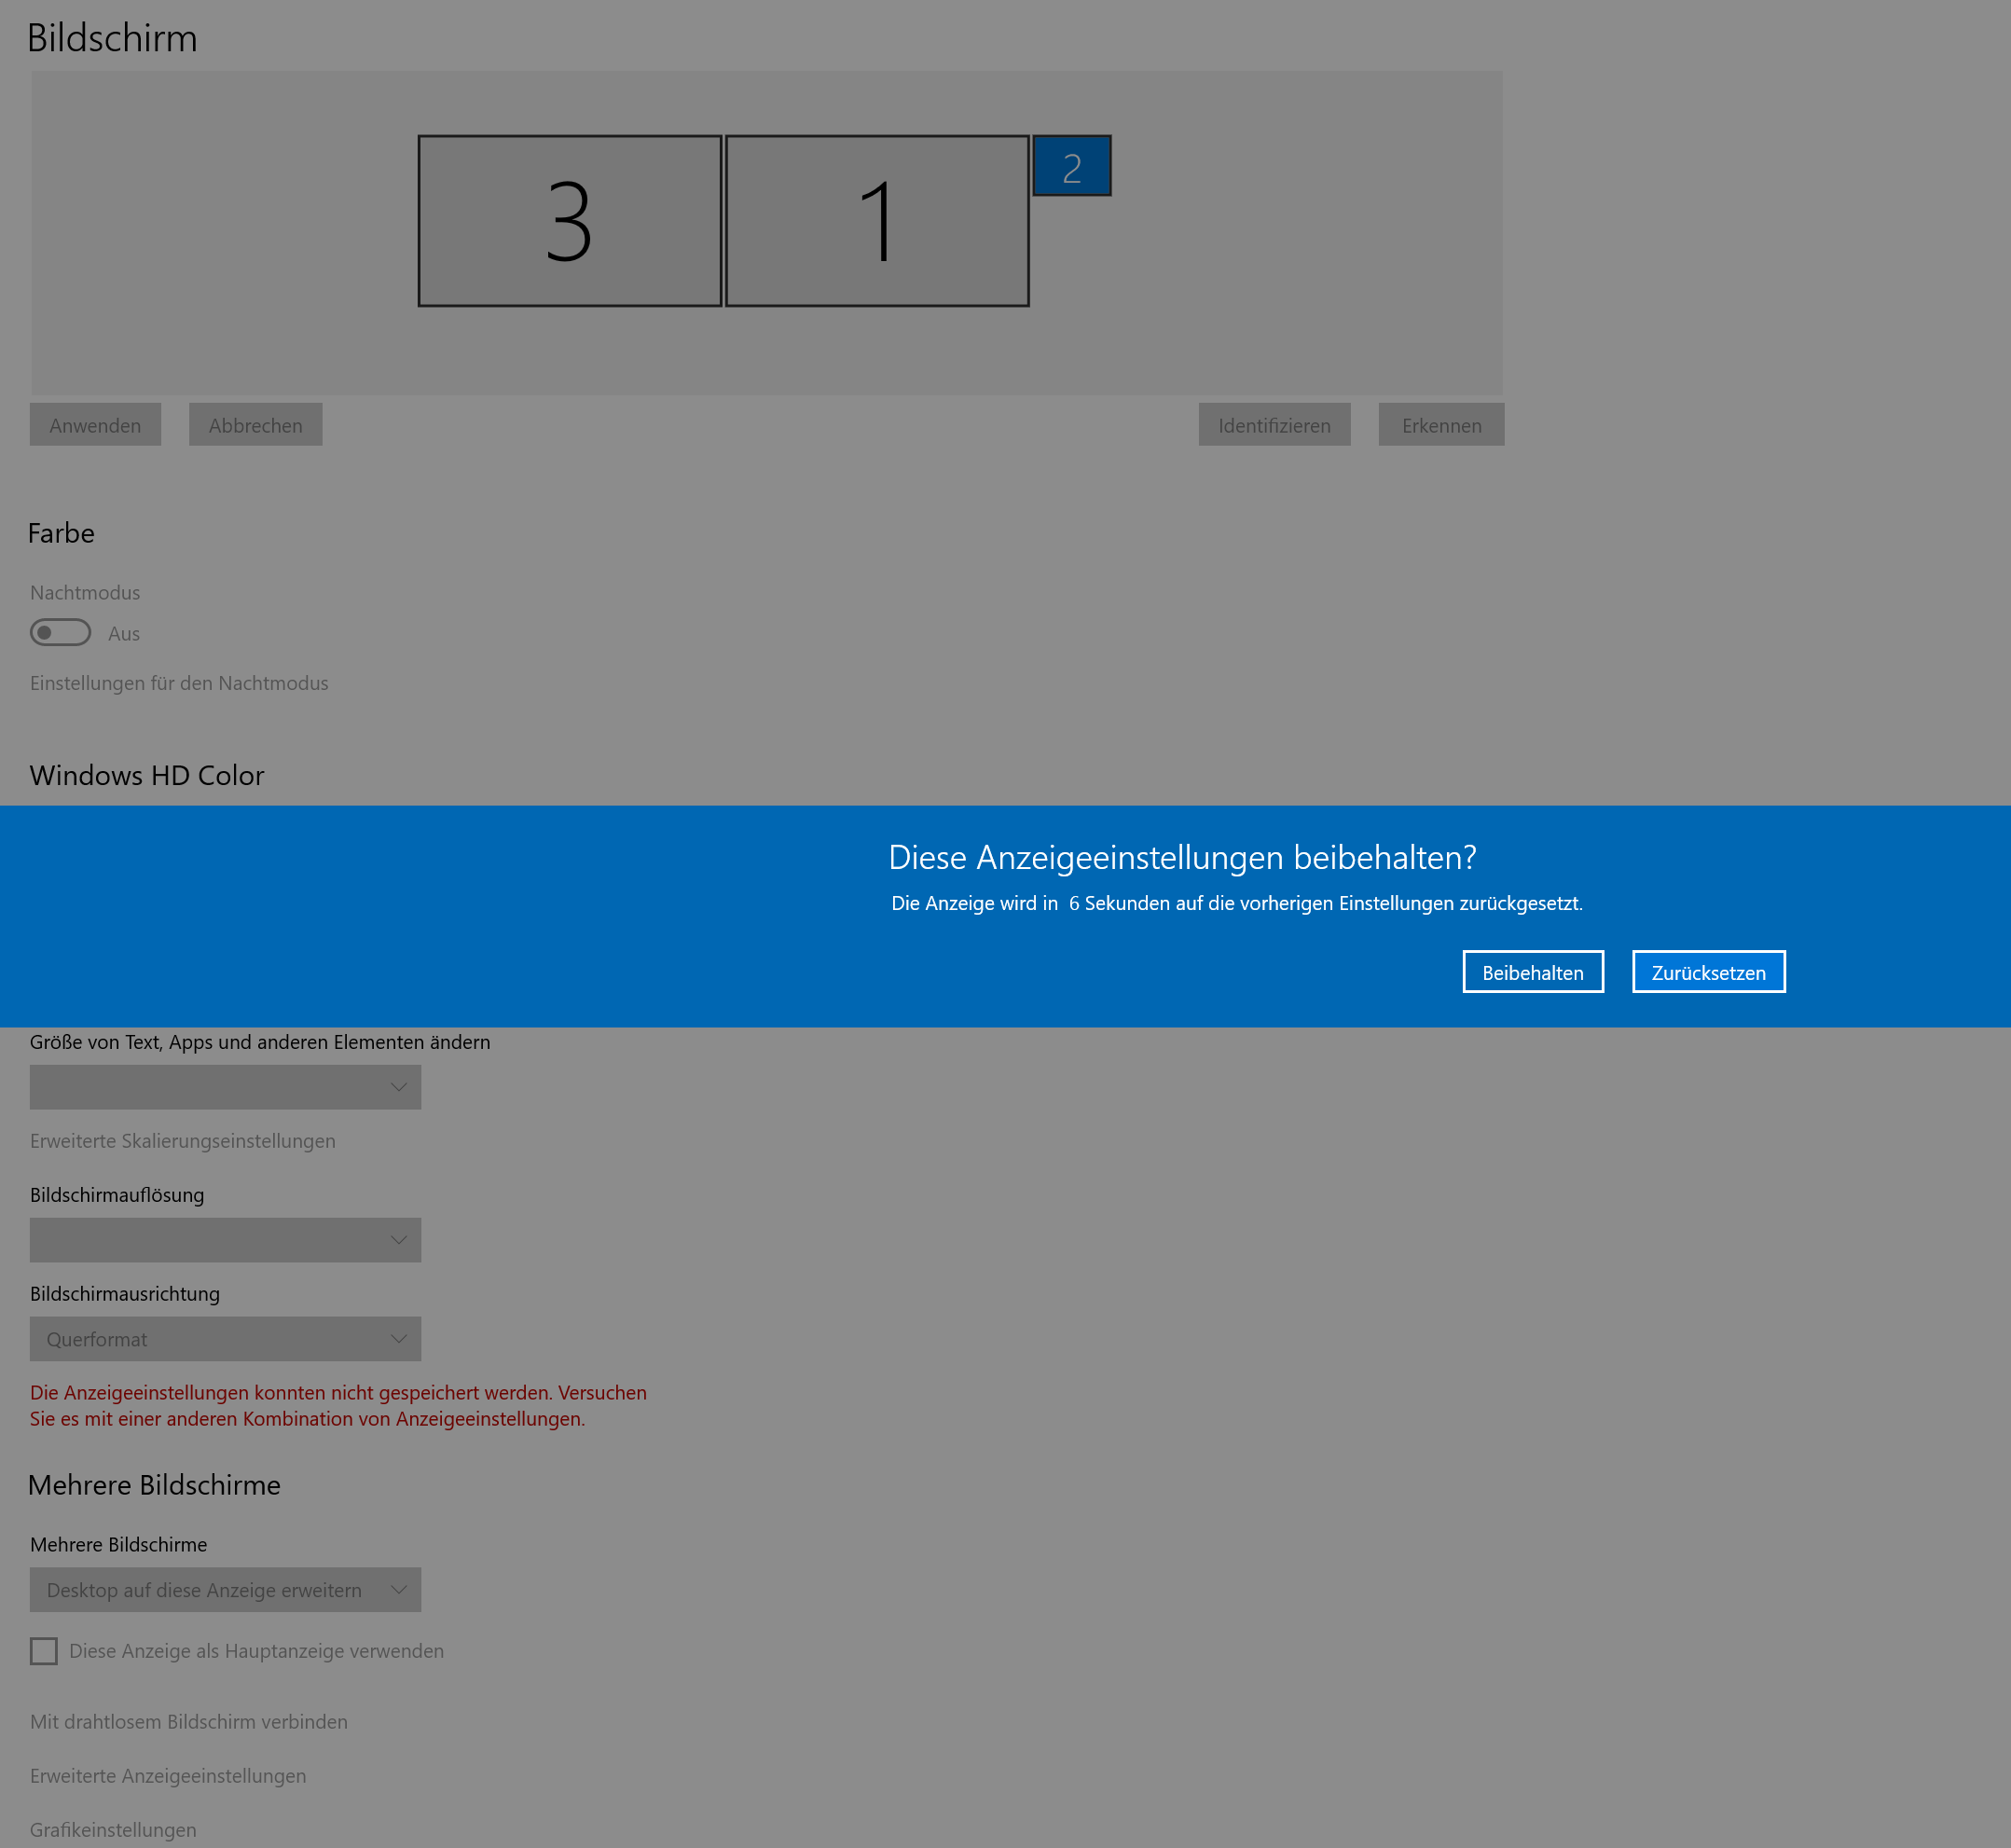Open Erweiterte Skalierungseinstellungen link
2011x1848 pixels.
point(182,1141)
